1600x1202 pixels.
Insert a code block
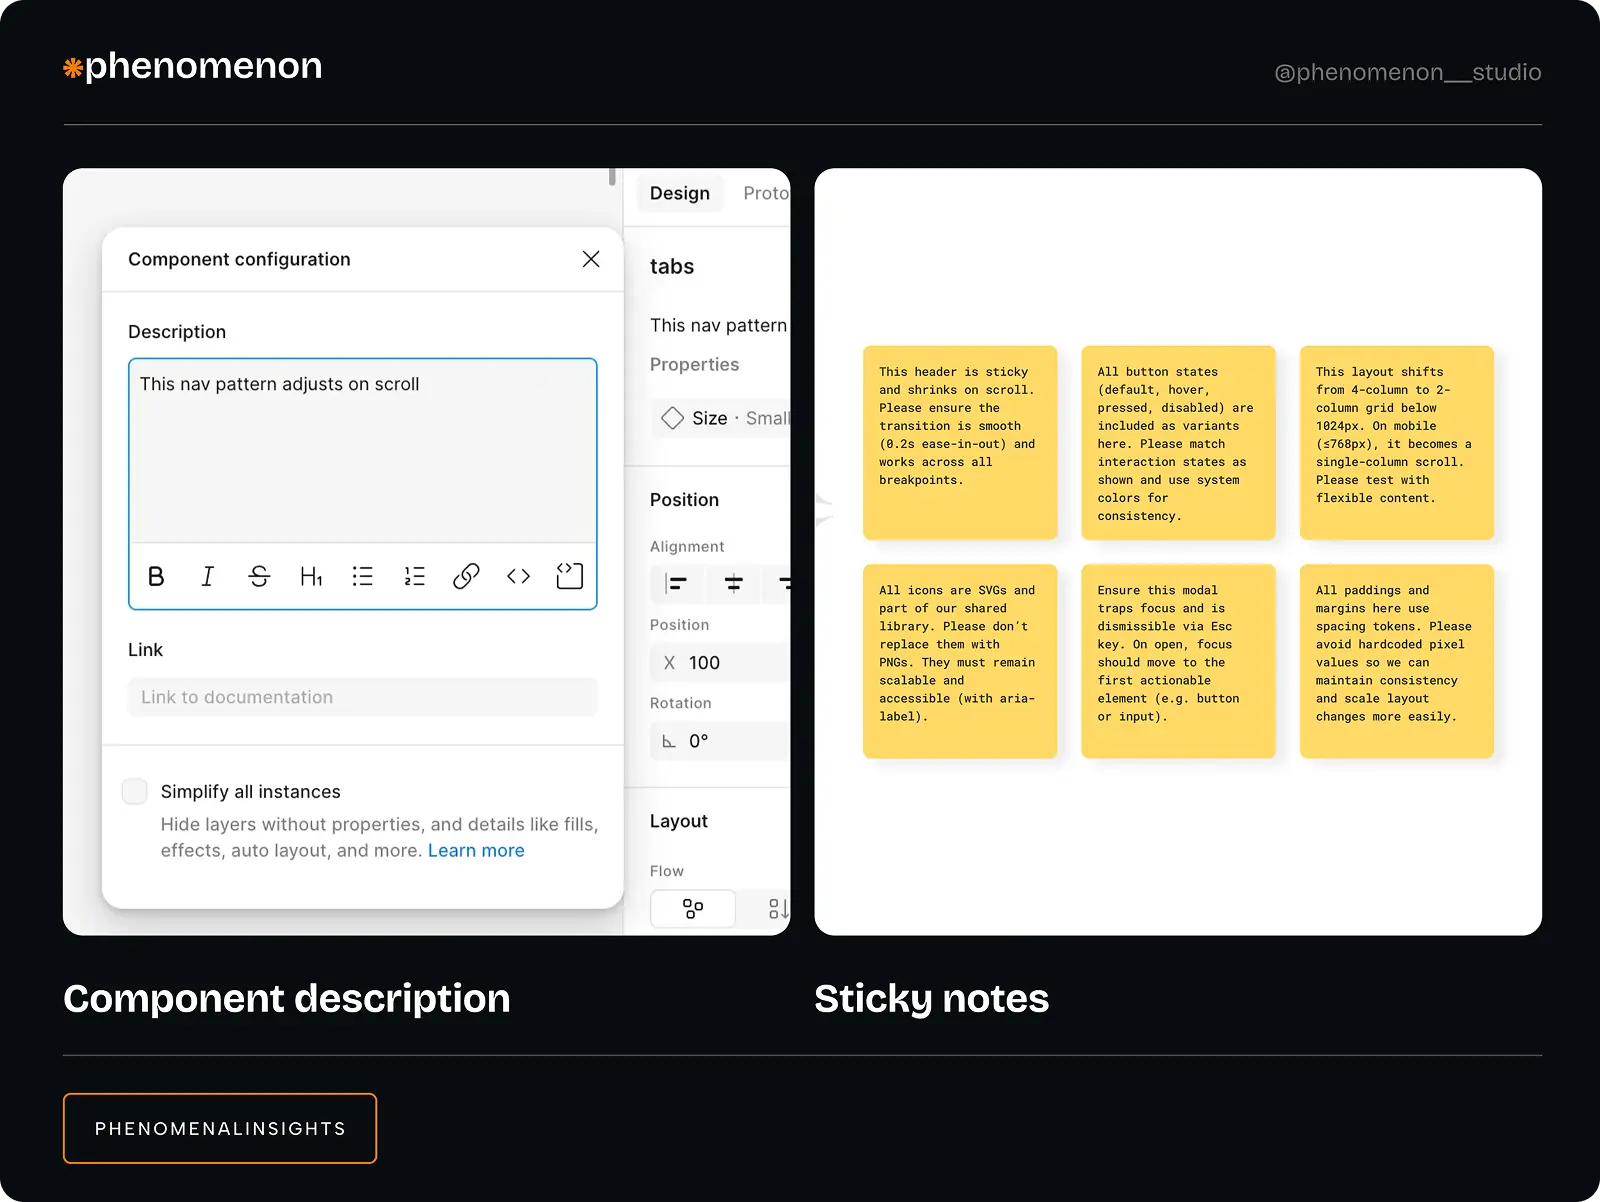(569, 576)
